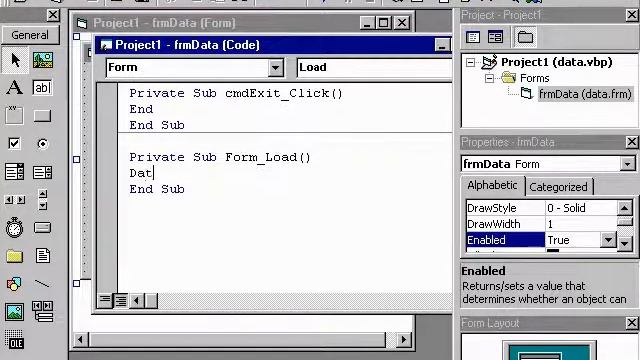Open the Object dropdown showing Form

tap(276, 67)
